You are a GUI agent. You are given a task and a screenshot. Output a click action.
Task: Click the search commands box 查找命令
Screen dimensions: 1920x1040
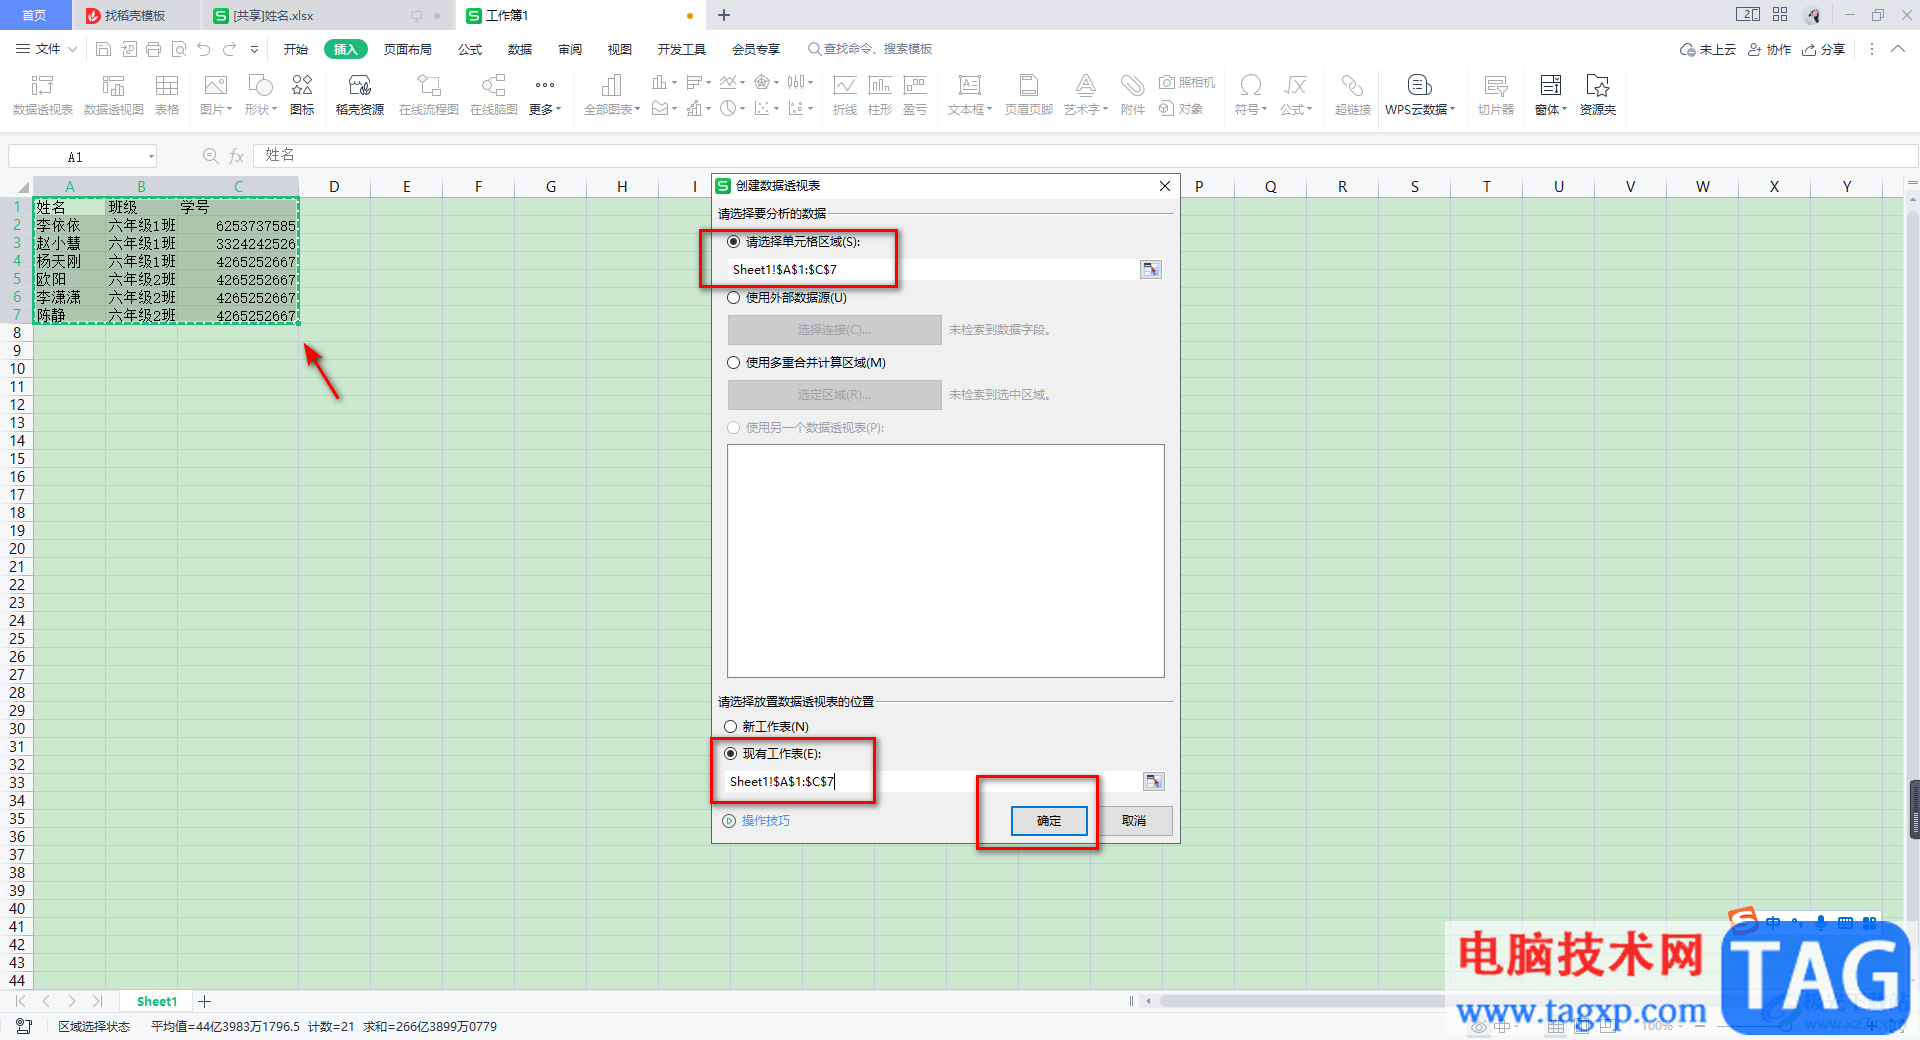tap(870, 49)
